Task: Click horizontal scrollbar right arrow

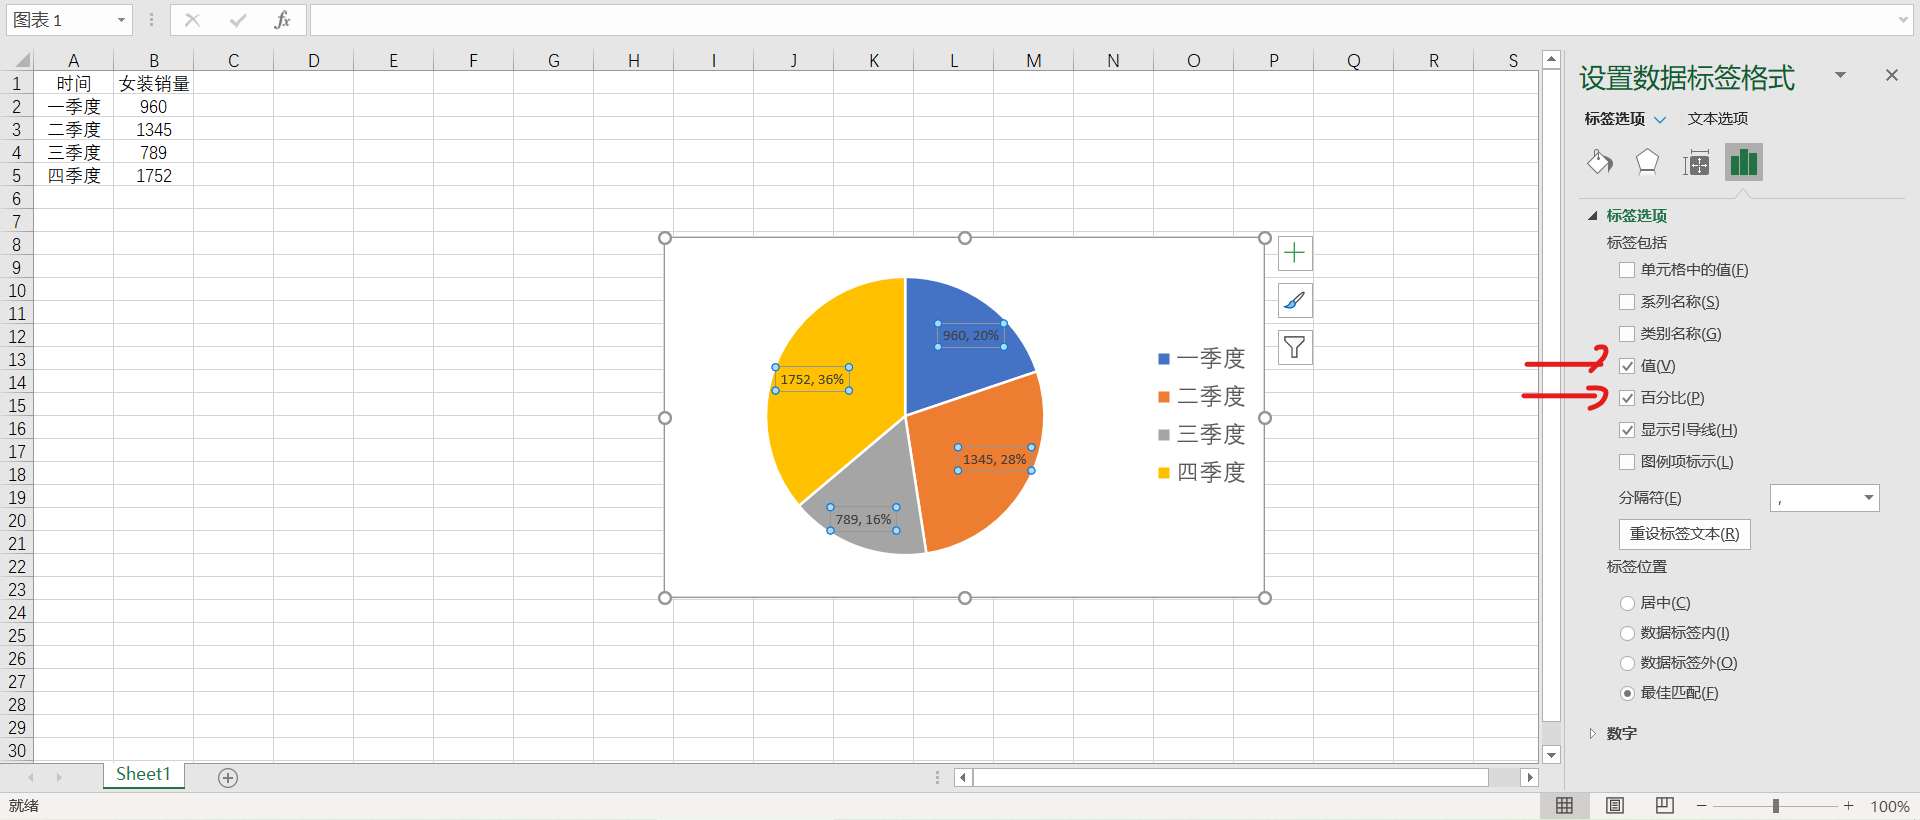Action: [x=1529, y=777]
